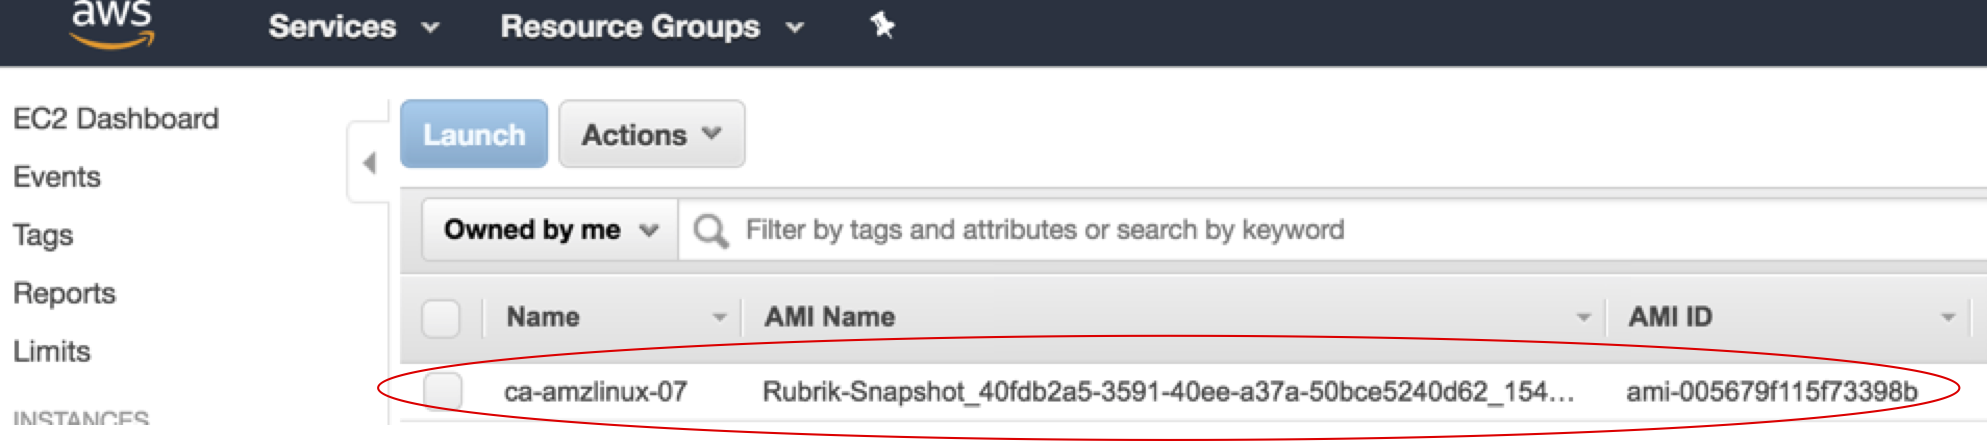This screenshot has height=441, width=1987.
Task: Click the filter by tags search field
Action: click(1330, 230)
